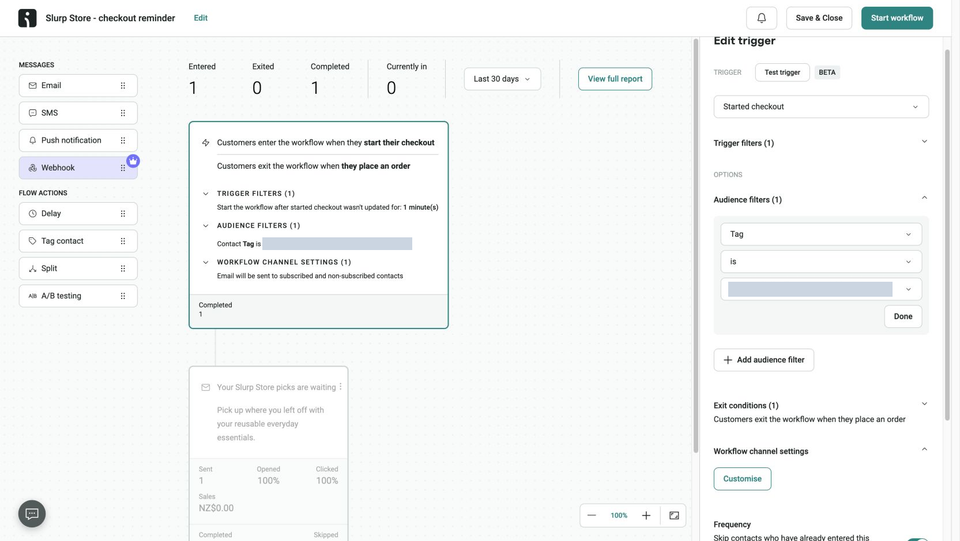The image size is (960, 541).
Task: Grab the Tag contact drag handle
Action: (x=122, y=241)
